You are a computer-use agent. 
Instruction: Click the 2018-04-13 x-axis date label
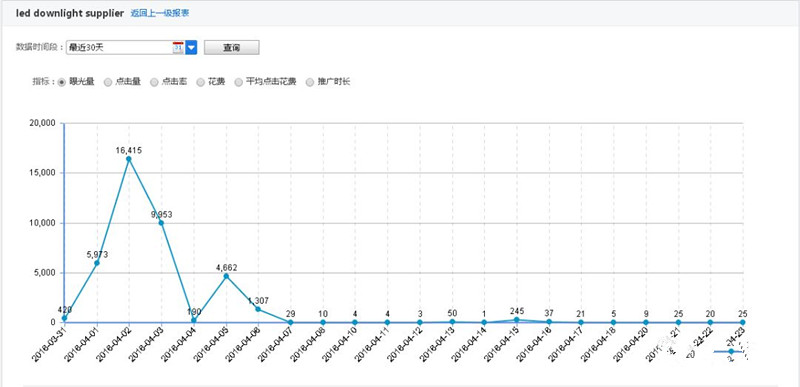point(436,344)
